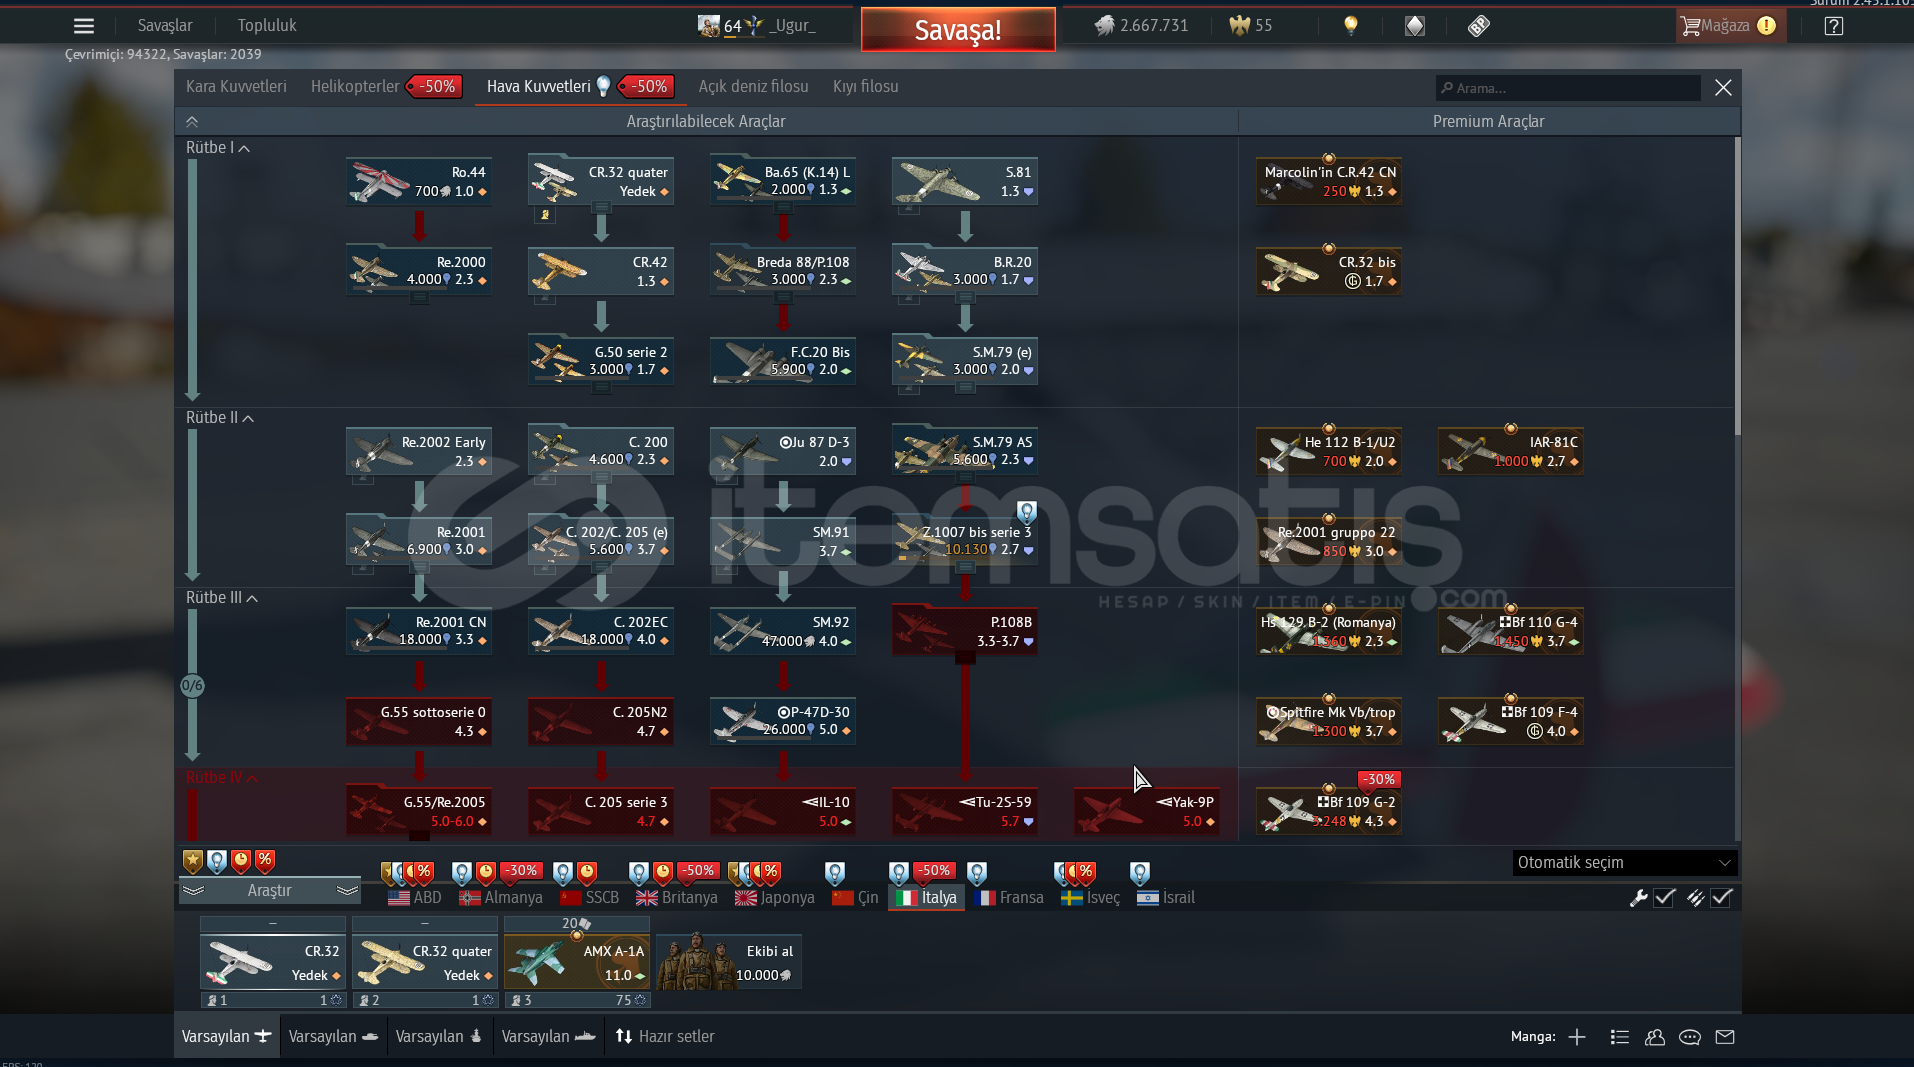Switch to Kıyı filosu tab
Image resolution: width=1914 pixels, height=1067 pixels.
click(866, 87)
